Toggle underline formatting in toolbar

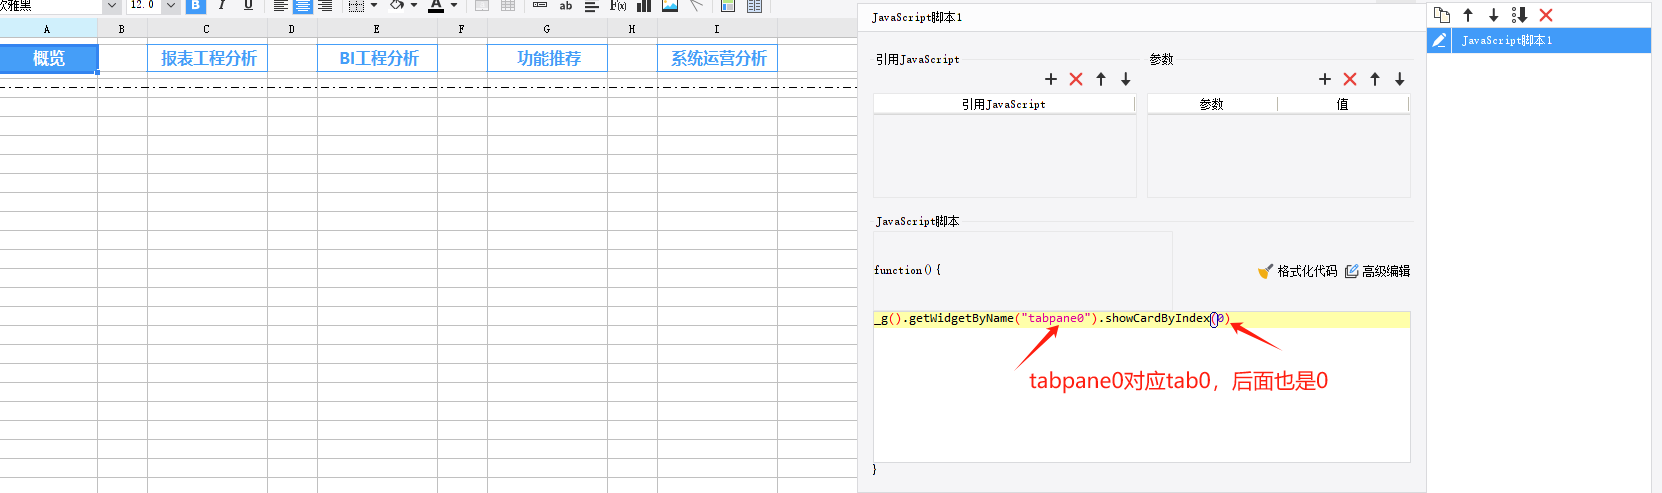[x=248, y=5]
